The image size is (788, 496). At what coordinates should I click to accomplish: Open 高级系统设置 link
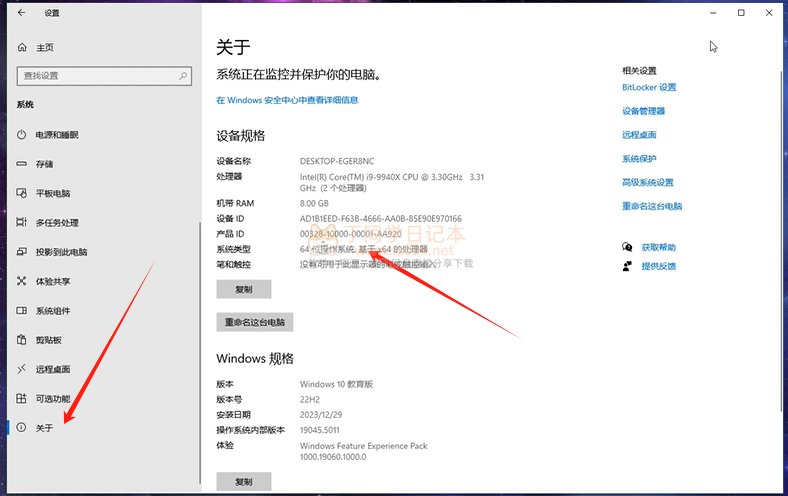tap(647, 182)
